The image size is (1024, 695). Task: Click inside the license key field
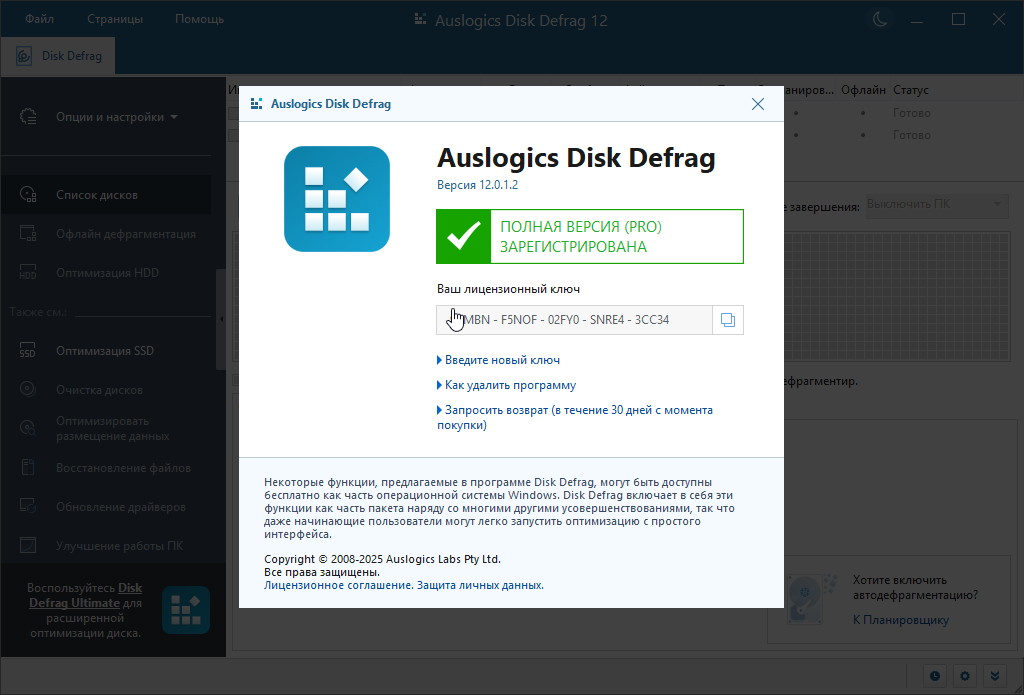click(x=575, y=320)
